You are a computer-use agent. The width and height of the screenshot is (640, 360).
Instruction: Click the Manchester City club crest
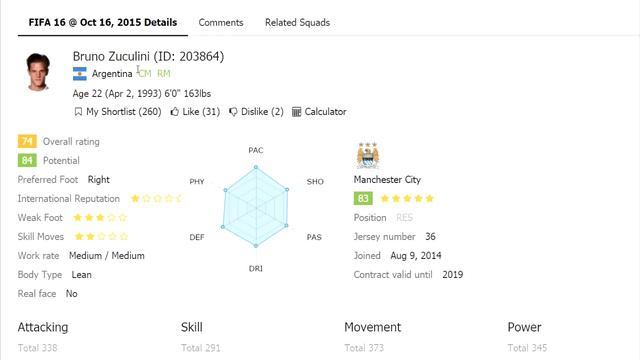pos(368,156)
